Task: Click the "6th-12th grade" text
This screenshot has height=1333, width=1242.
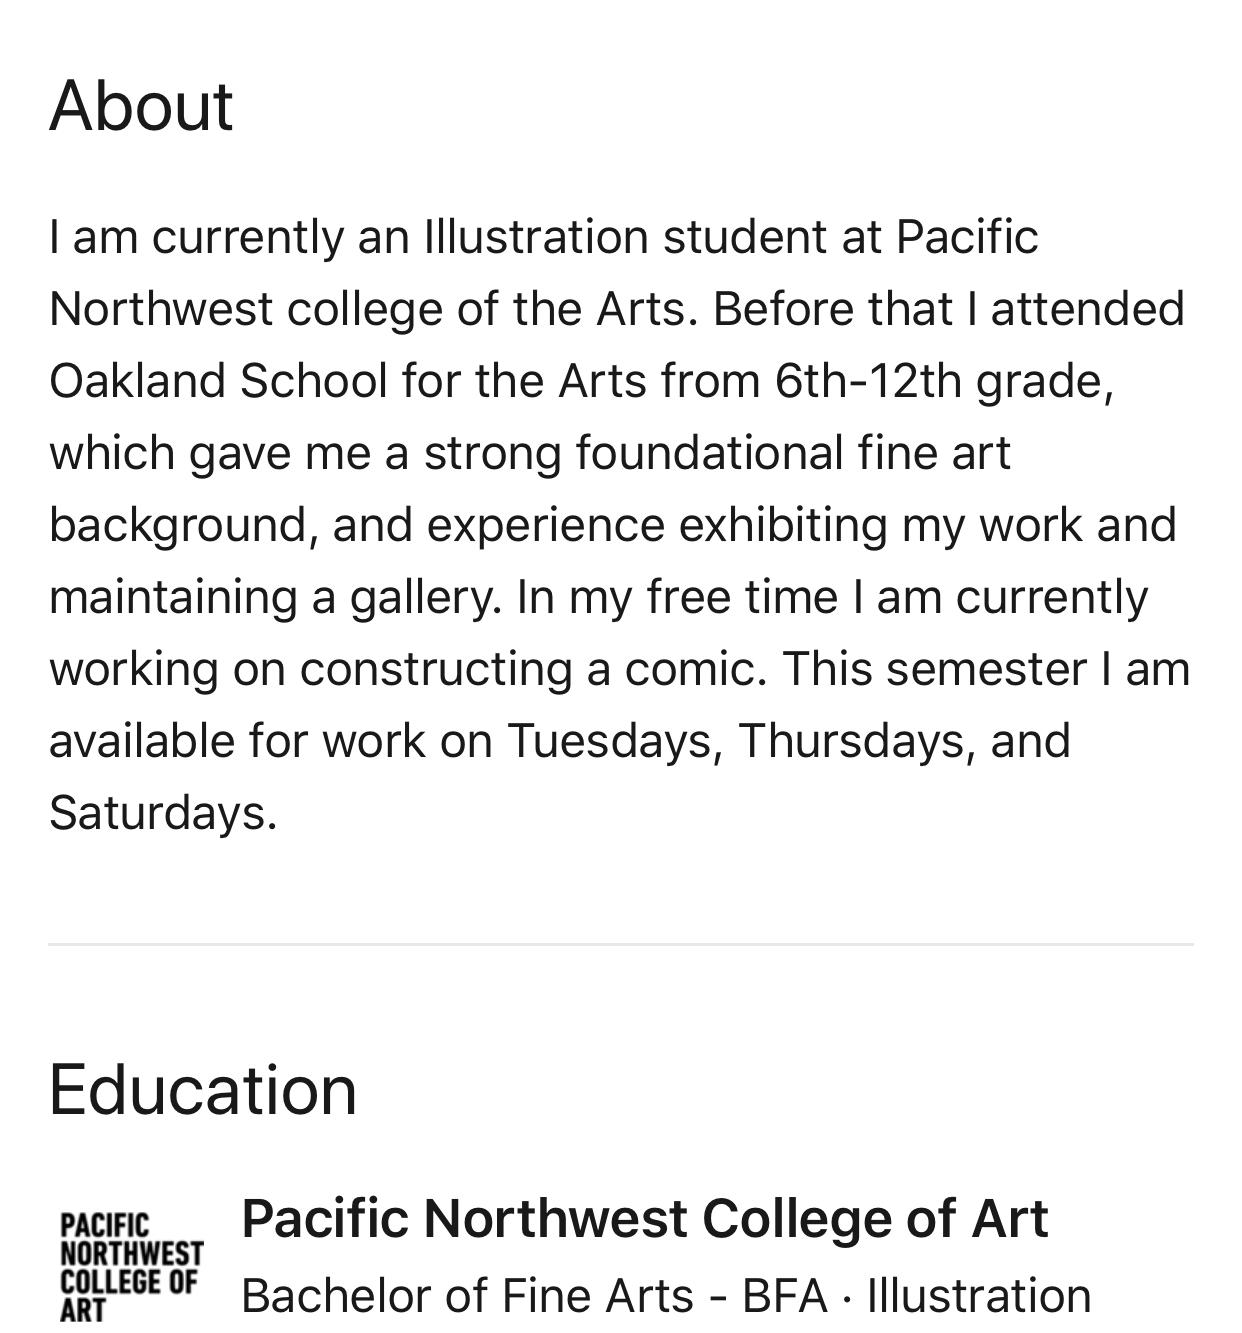Action: pos(942,381)
